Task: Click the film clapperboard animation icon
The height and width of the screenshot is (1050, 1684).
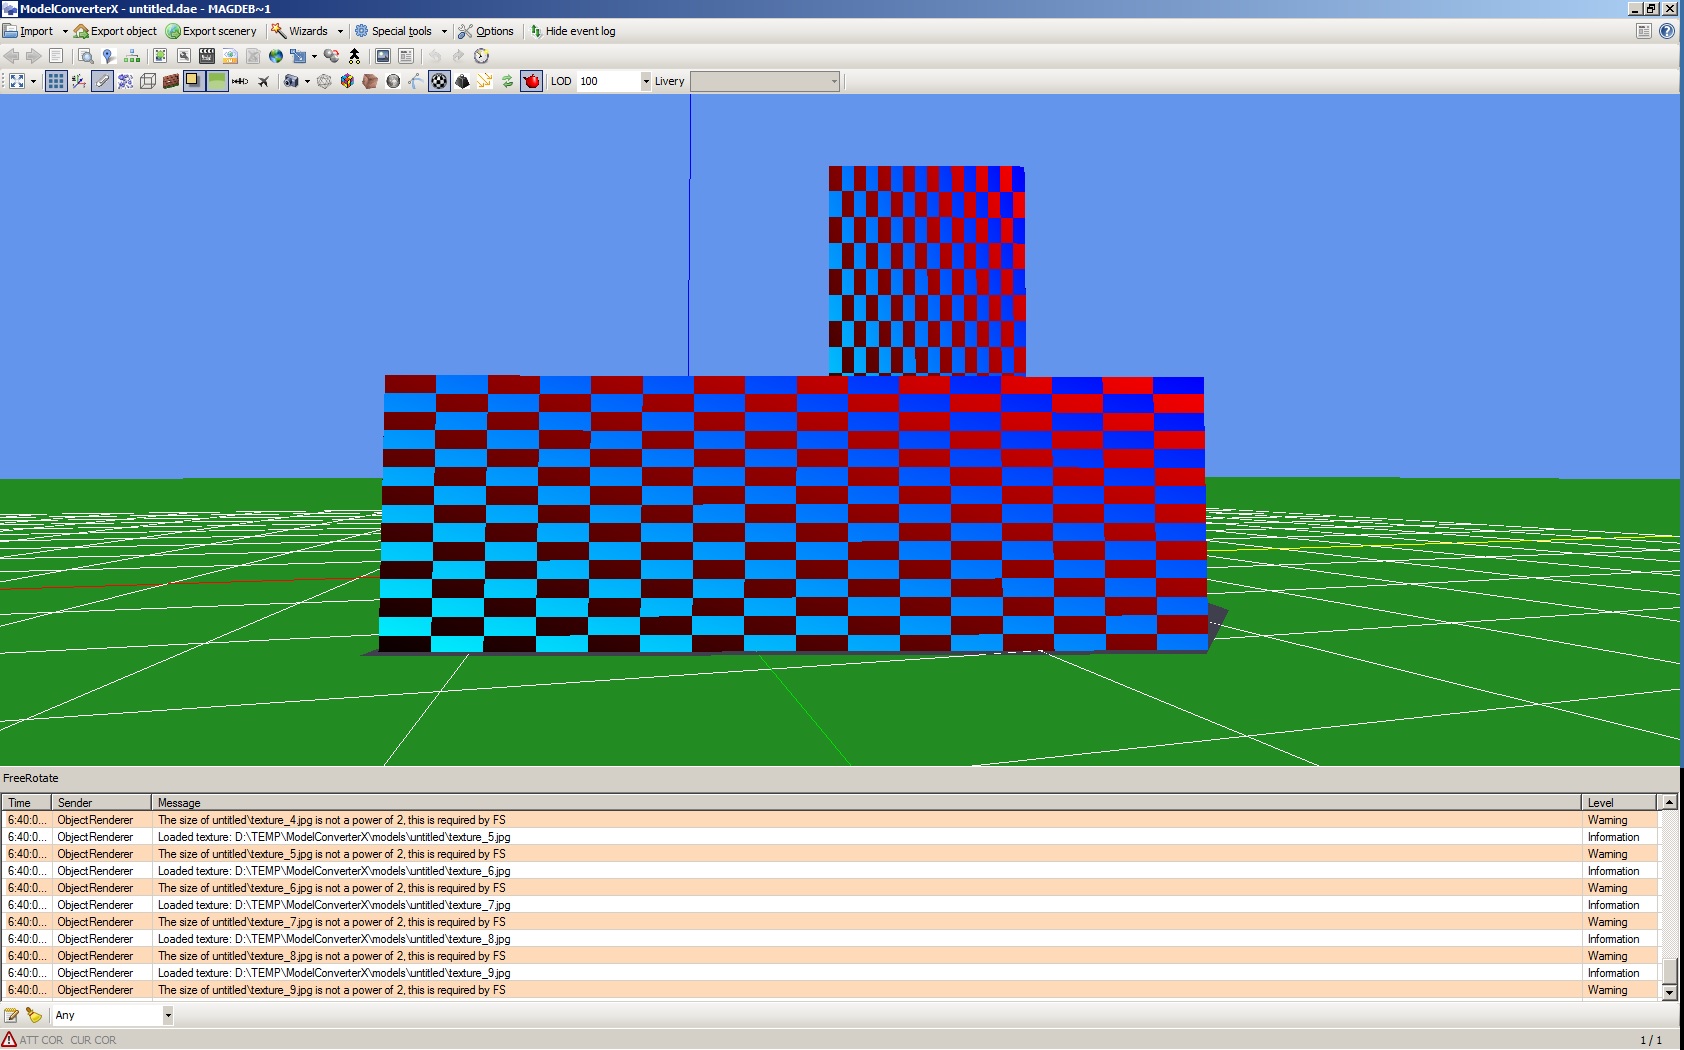Action: point(207,56)
